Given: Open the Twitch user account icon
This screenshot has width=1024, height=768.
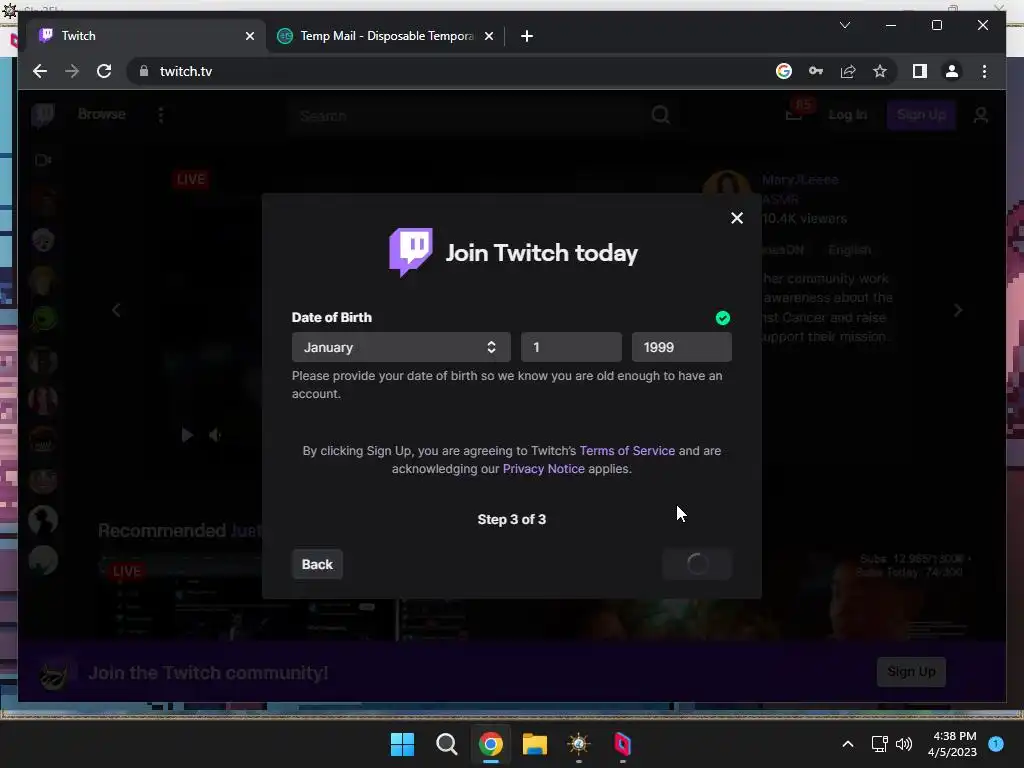Looking at the screenshot, I should (x=980, y=116).
